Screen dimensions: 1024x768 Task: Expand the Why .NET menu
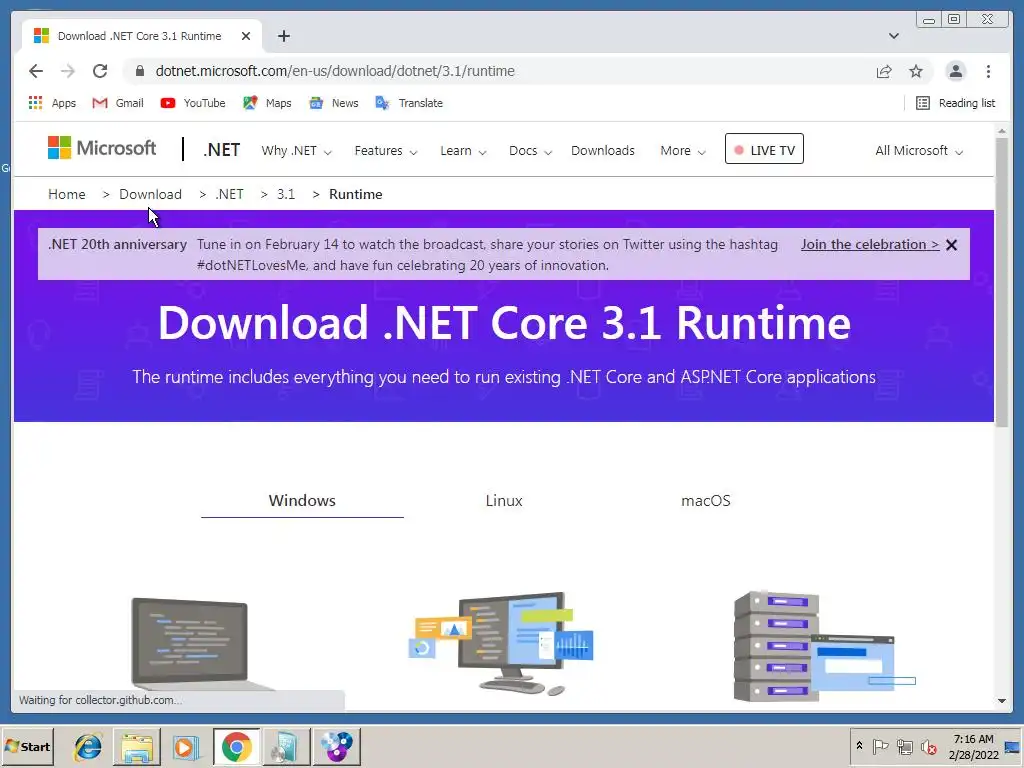point(296,151)
